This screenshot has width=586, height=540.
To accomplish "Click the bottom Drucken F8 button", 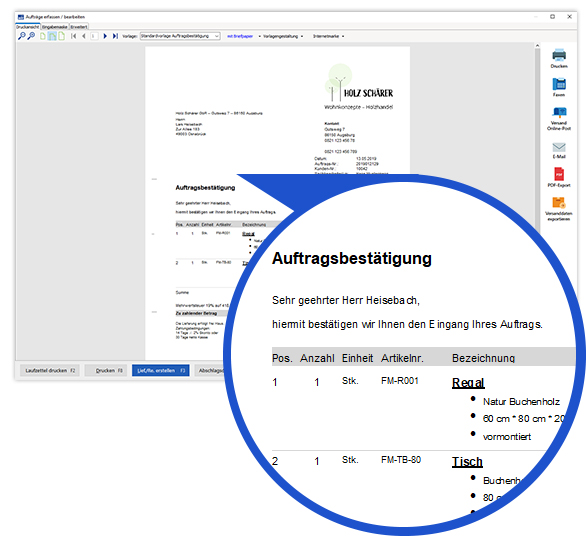I will point(106,370).
